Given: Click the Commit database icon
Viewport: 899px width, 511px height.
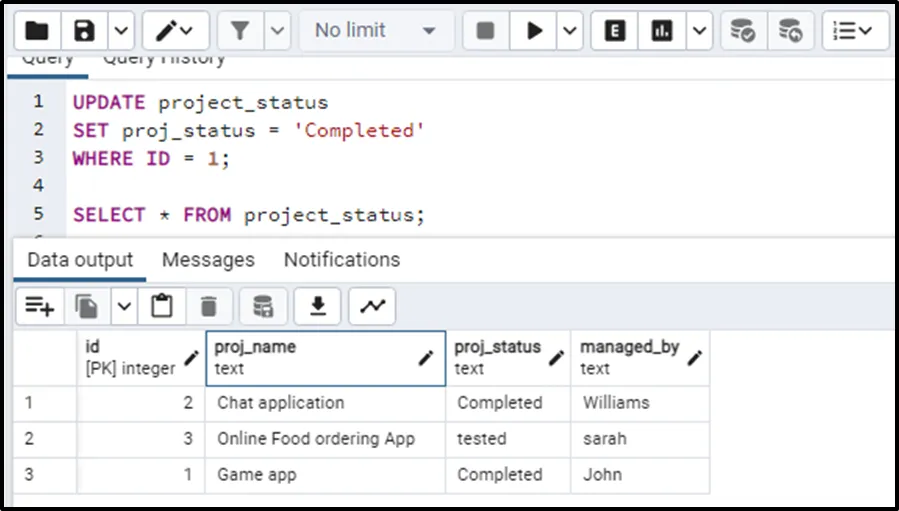Looking at the screenshot, I should coord(742,31).
